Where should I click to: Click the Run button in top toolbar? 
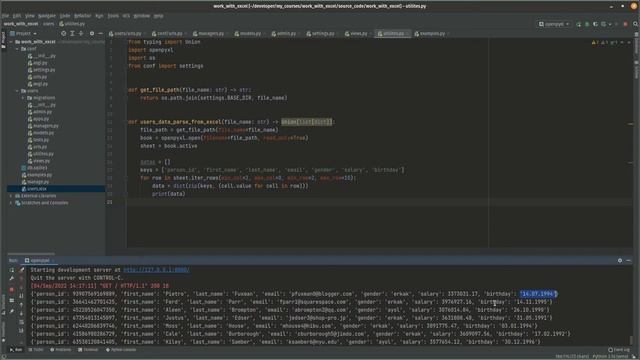click(x=578, y=24)
